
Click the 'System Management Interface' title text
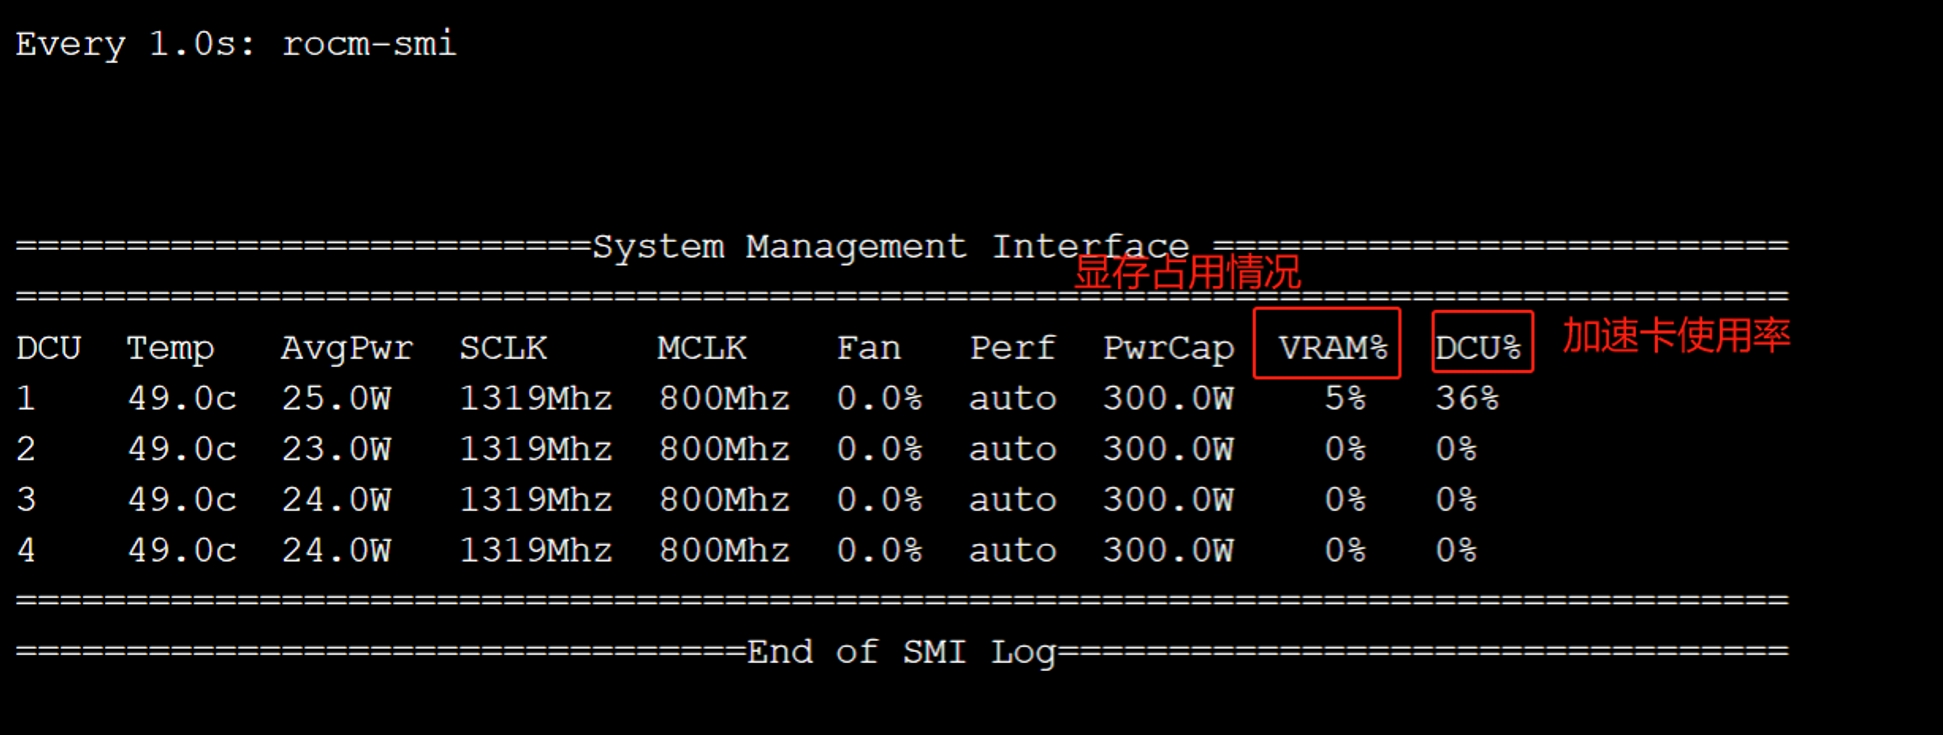tap(890, 246)
